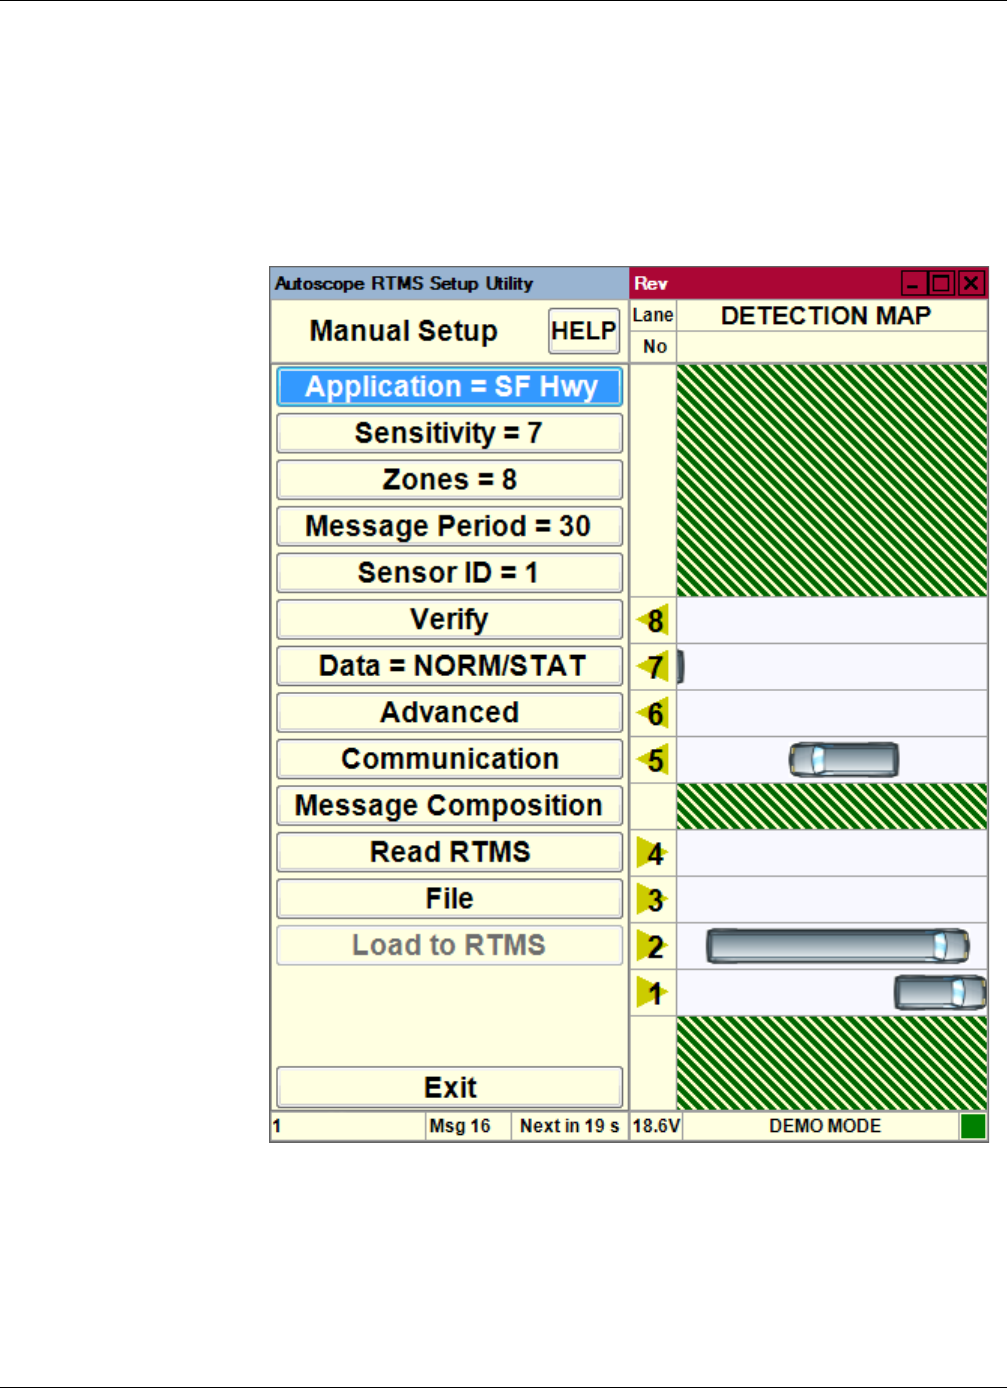Click the DEMO MODE status text
The height and width of the screenshot is (1388, 1007).
point(825,1126)
